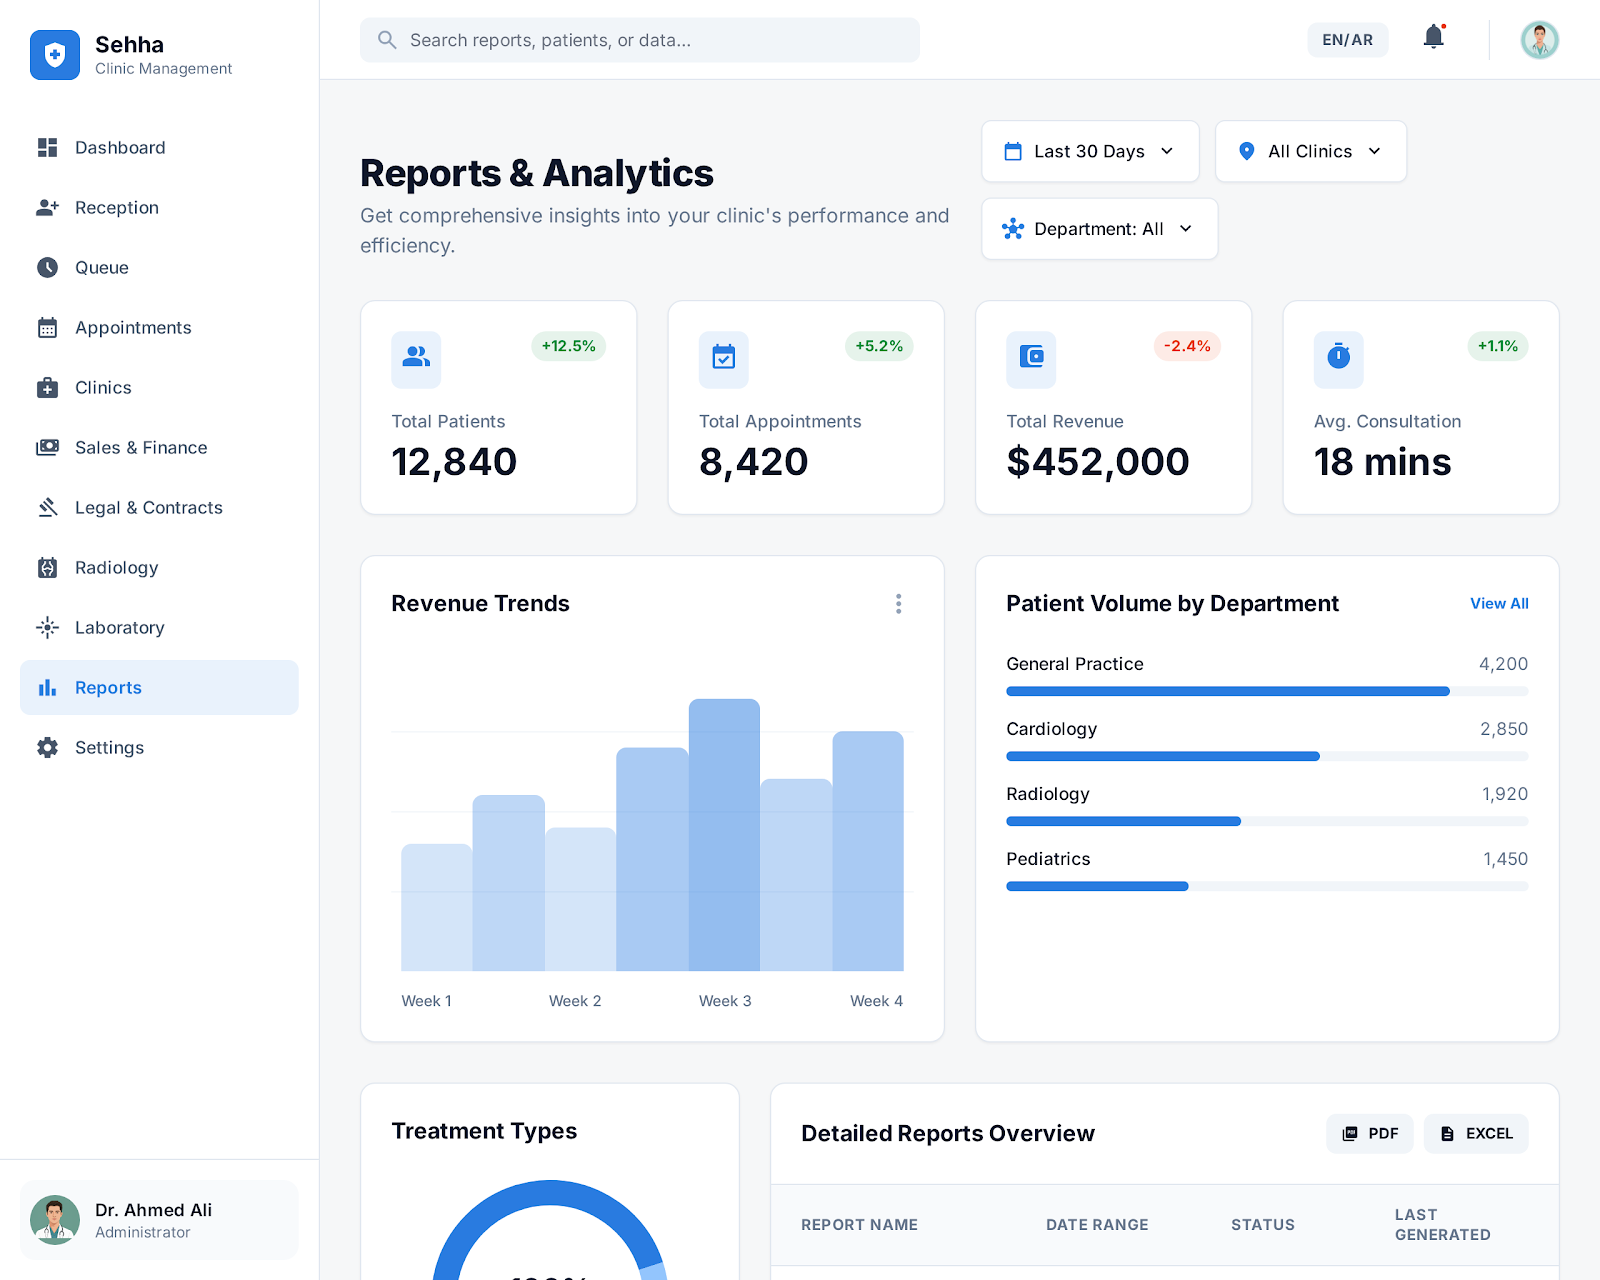Viewport: 1600px width, 1280px height.
Task: Click the Total Revenue wallet icon
Action: tap(1031, 357)
